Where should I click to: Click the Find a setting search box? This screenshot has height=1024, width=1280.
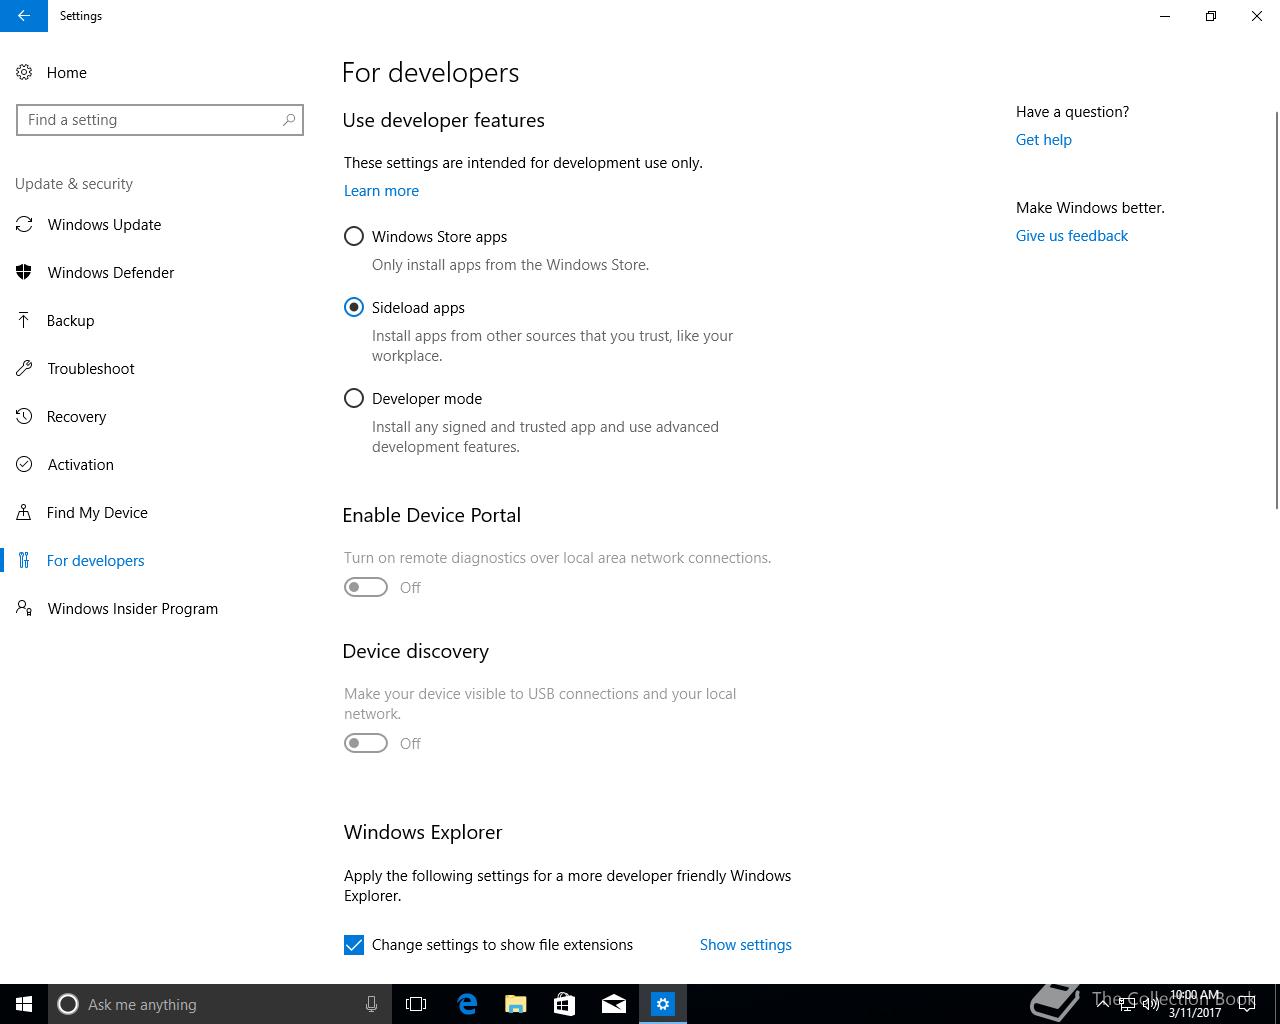[160, 120]
